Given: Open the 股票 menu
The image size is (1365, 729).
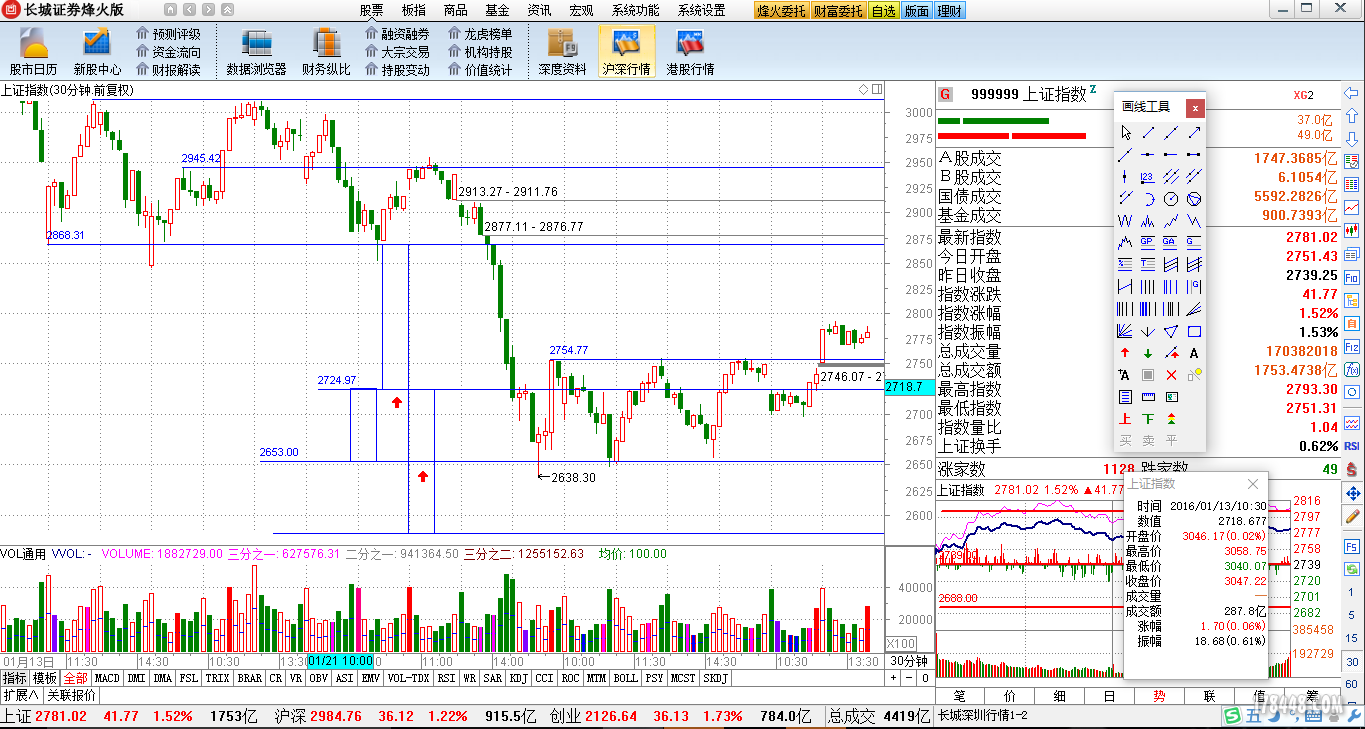Looking at the screenshot, I should coord(371,11).
